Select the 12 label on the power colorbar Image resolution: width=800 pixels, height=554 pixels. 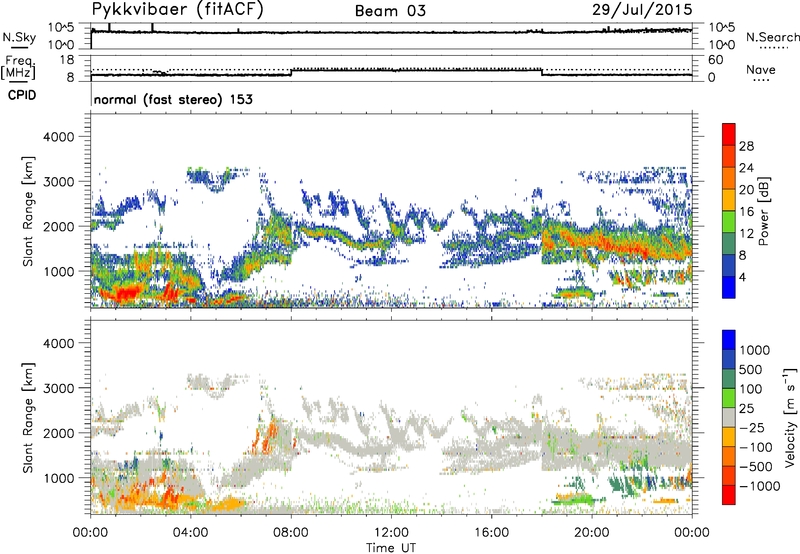point(746,234)
